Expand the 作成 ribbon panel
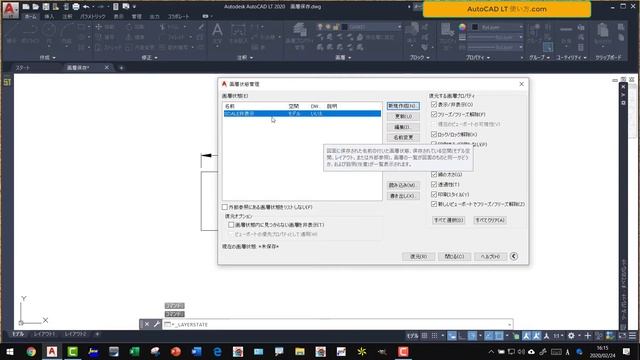 click(x=47, y=58)
